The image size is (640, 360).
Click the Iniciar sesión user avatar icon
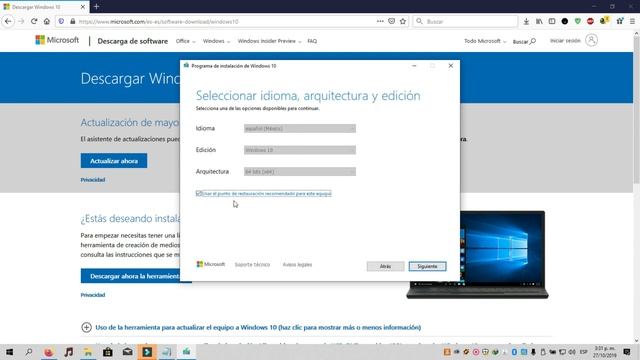[x=591, y=40]
